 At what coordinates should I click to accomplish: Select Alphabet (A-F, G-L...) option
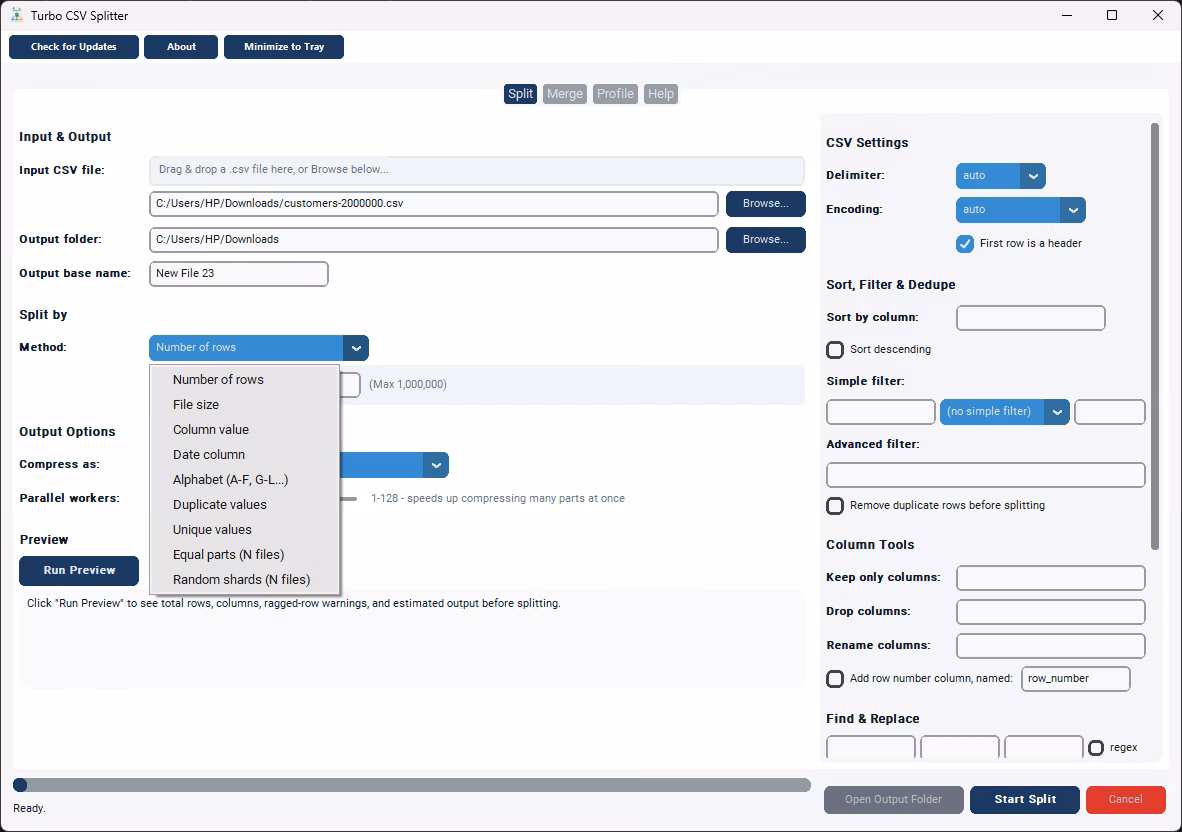tap(245, 479)
